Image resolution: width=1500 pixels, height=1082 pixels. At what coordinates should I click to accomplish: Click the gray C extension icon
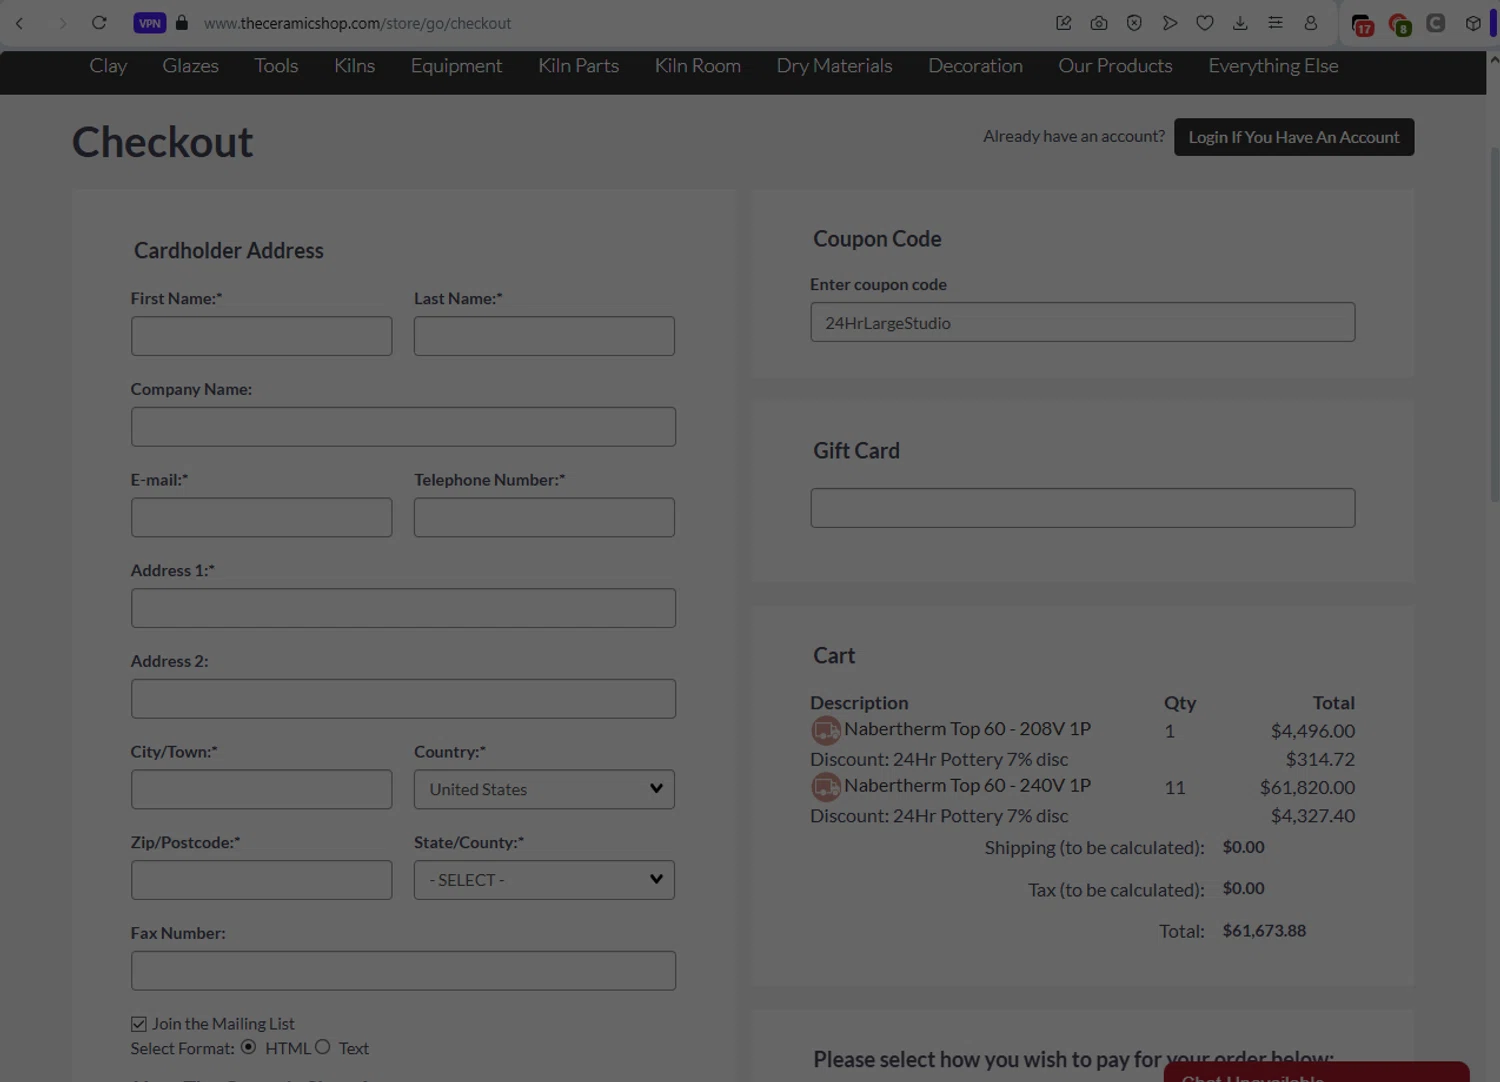tap(1436, 23)
